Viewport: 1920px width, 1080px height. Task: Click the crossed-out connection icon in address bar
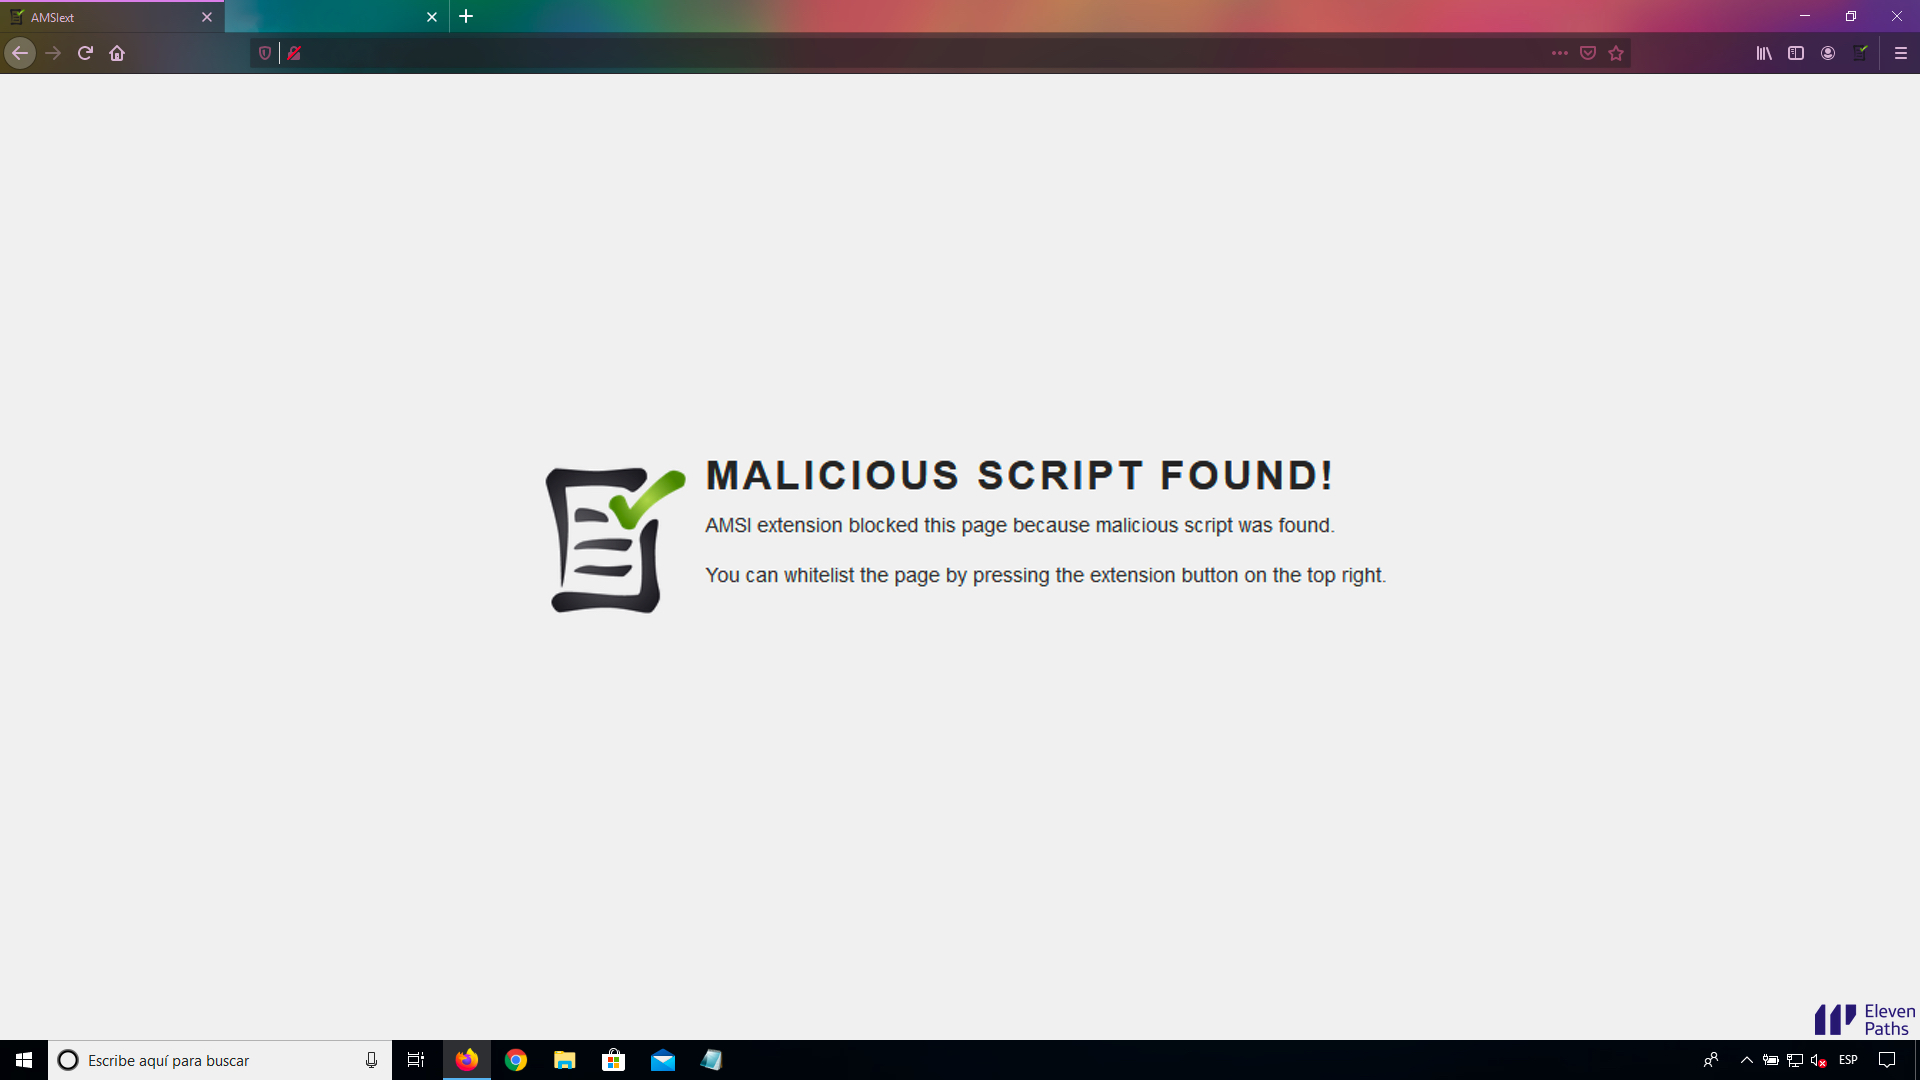point(294,53)
